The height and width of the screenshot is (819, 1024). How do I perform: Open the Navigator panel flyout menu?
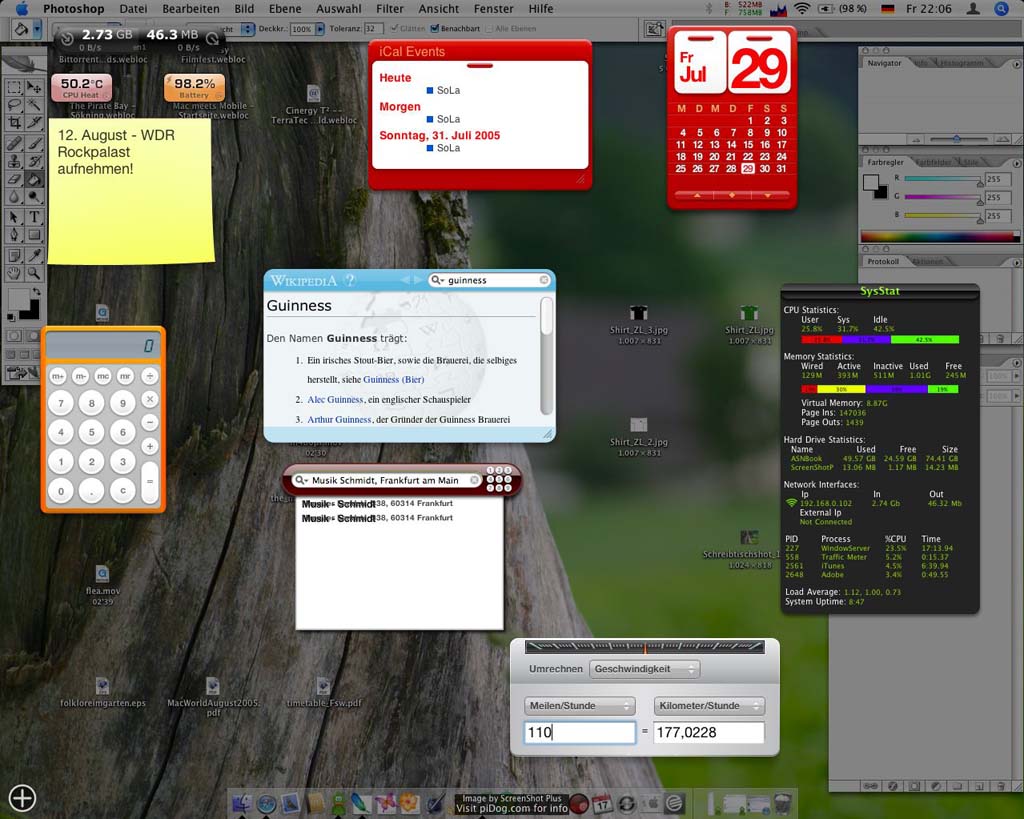pos(1016,64)
